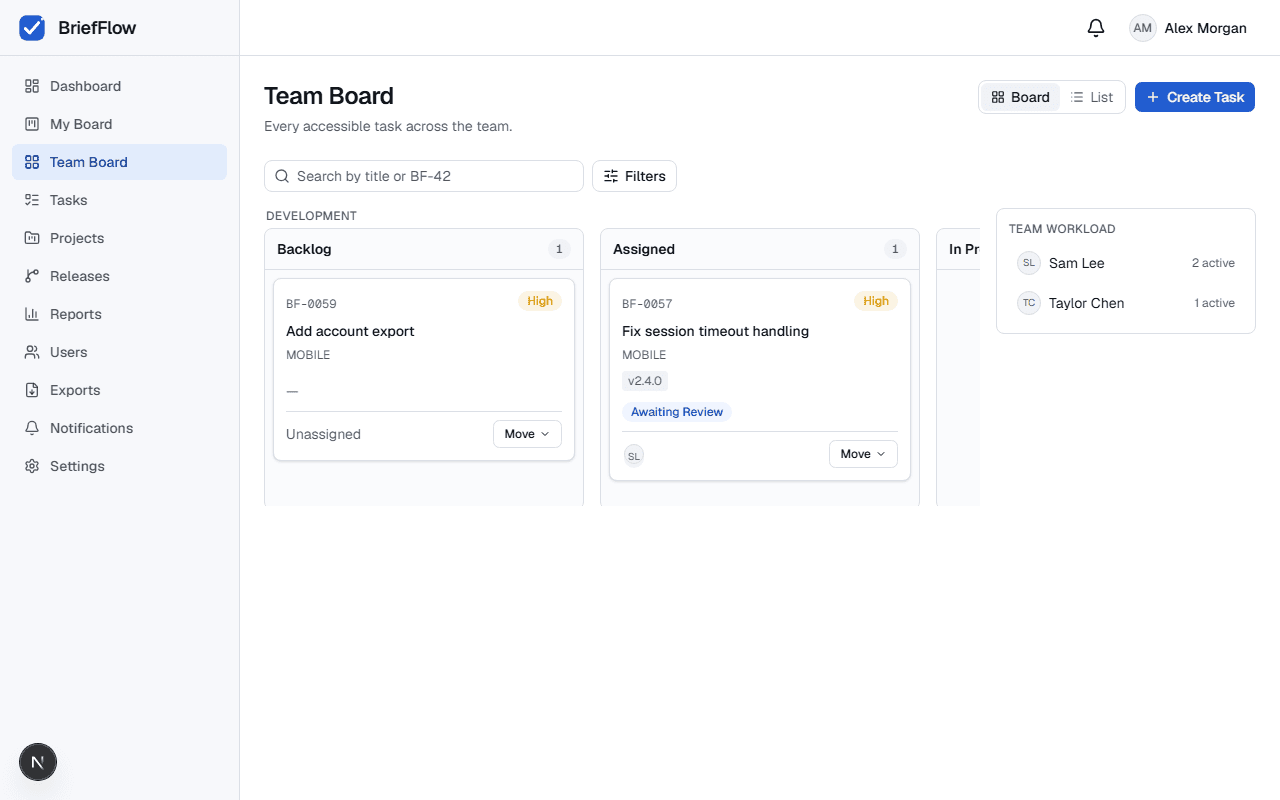The height and width of the screenshot is (800, 1280).
Task: Click the Settings gear icon
Action: point(32,466)
